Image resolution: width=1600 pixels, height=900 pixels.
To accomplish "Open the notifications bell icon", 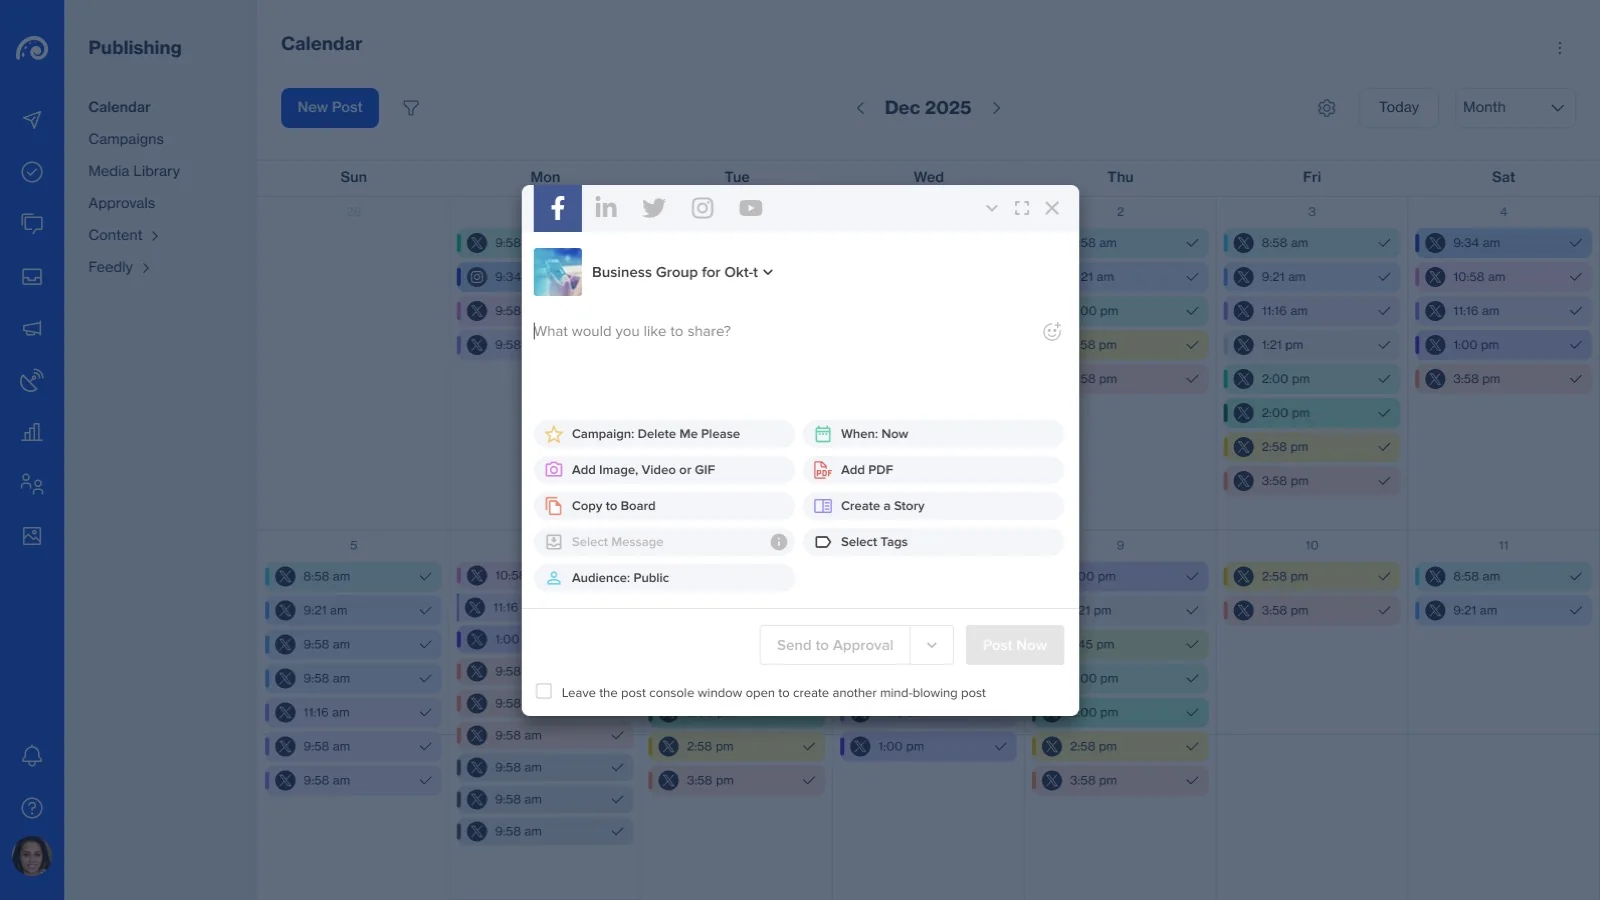I will tap(32, 756).
